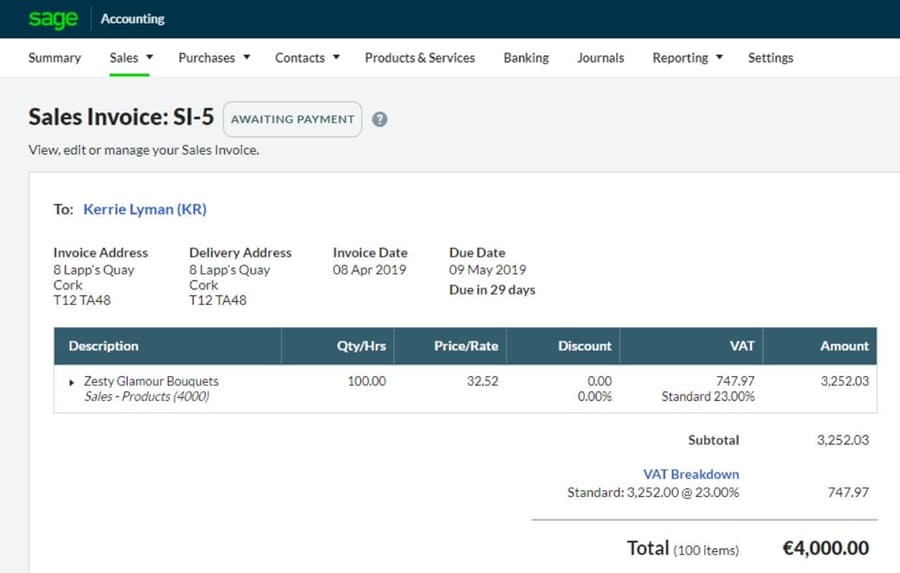Navigate to Banking

pyautogui.click(x=526, y=58)
